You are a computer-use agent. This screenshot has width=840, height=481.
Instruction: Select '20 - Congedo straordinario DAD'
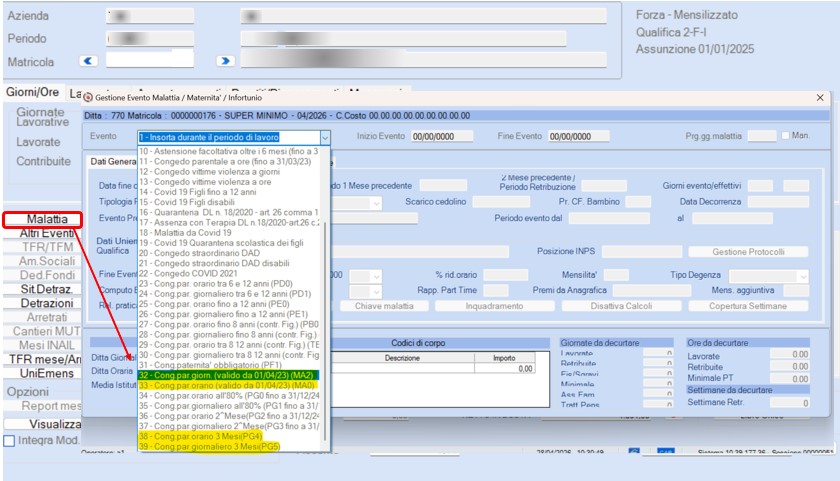(228, 253)
